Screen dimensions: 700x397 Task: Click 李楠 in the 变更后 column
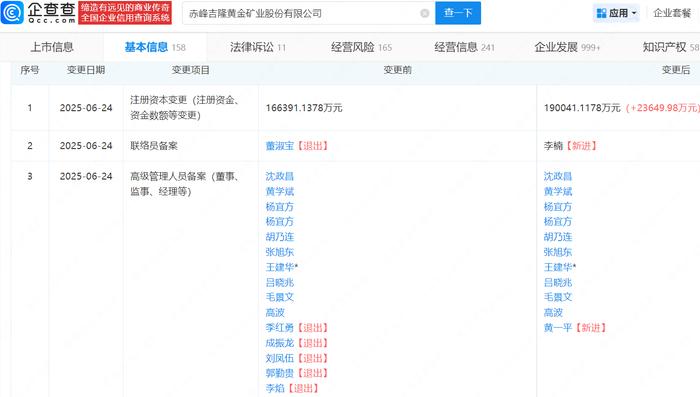click(553, 146)
